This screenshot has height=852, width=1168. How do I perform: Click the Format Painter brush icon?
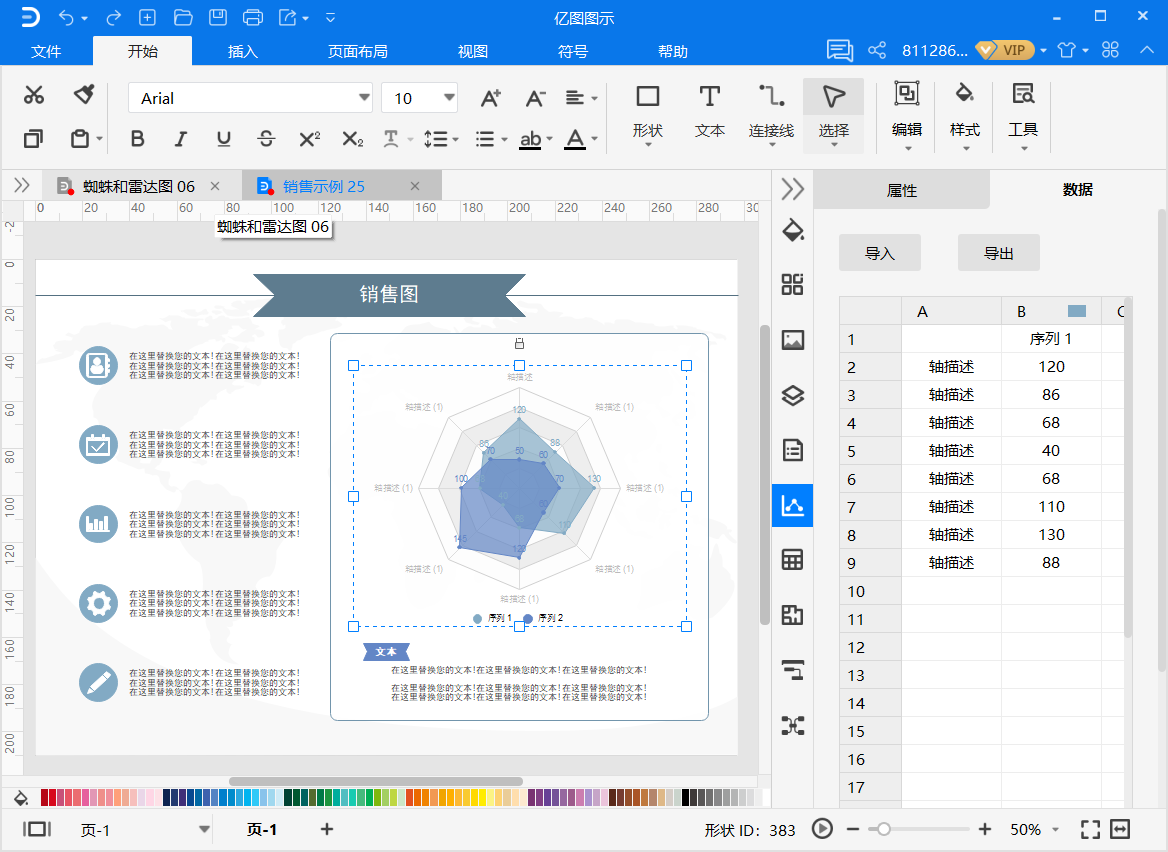tap(84, 95)
